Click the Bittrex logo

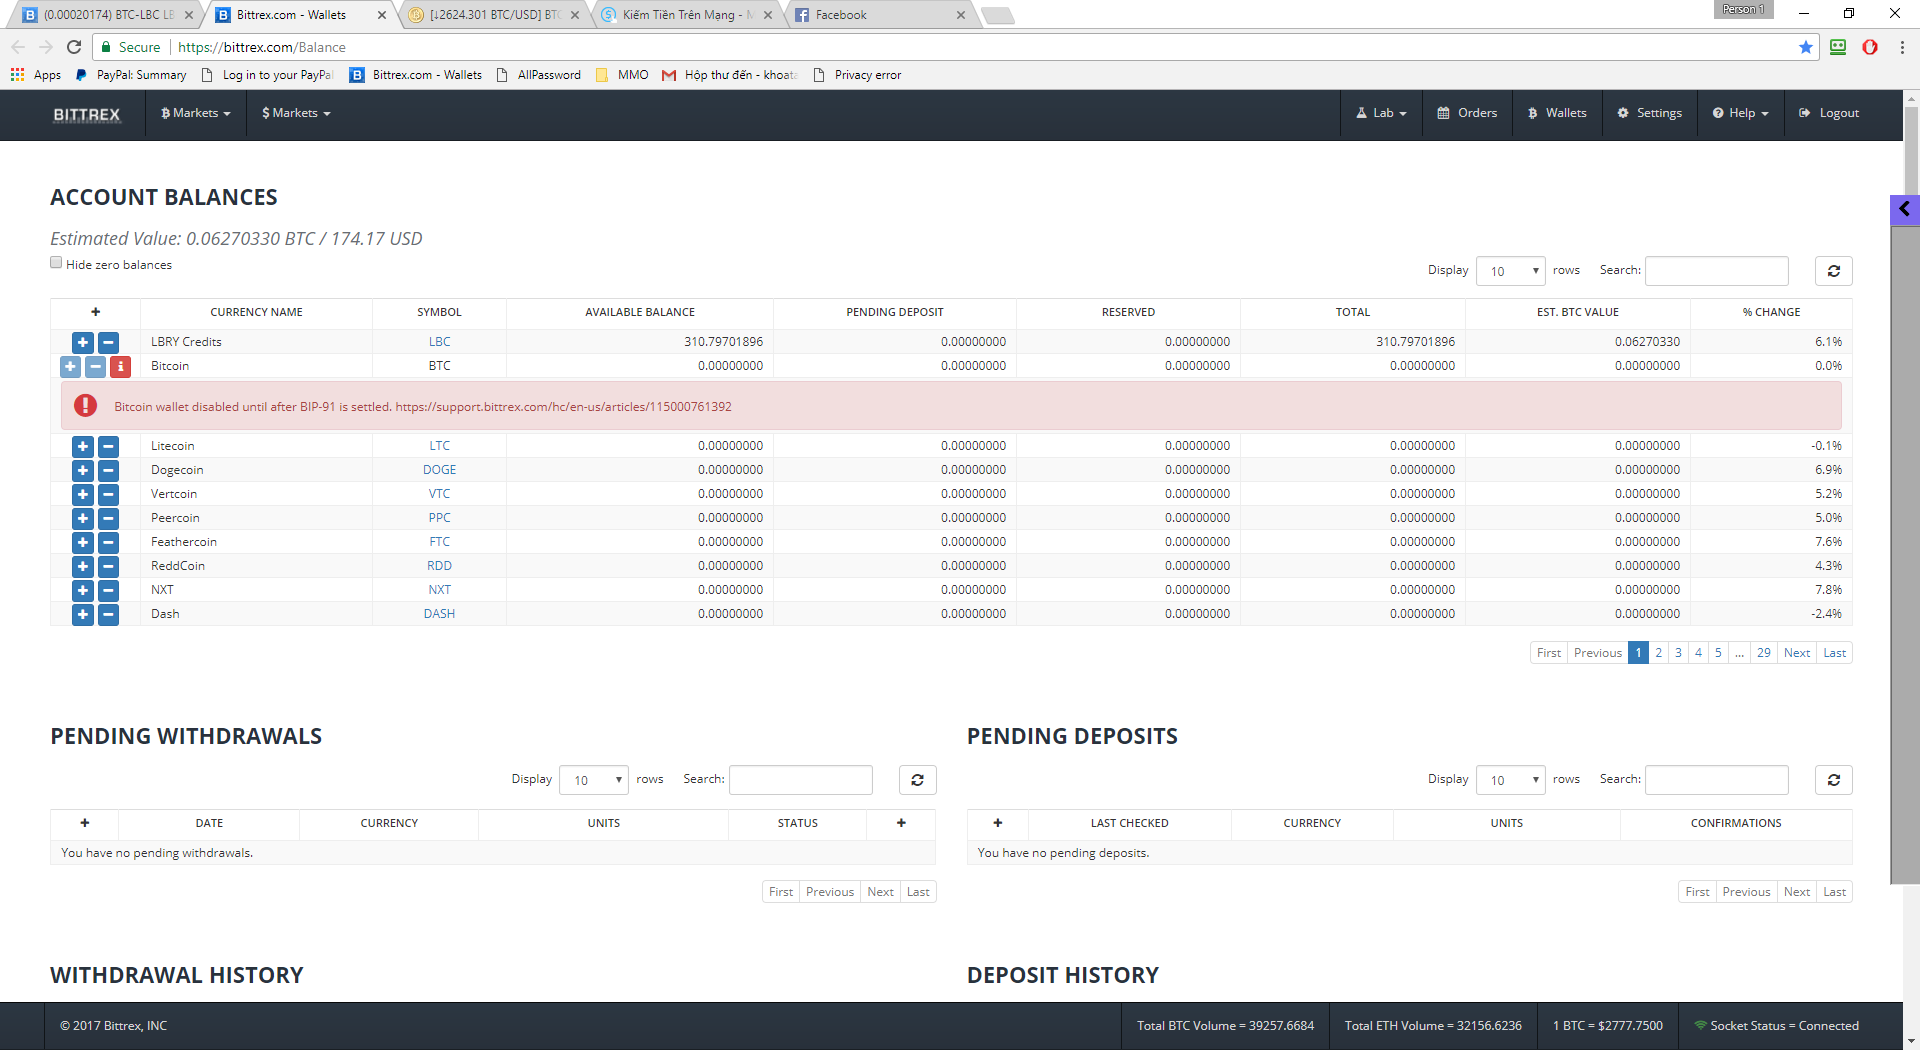(86, 114)
